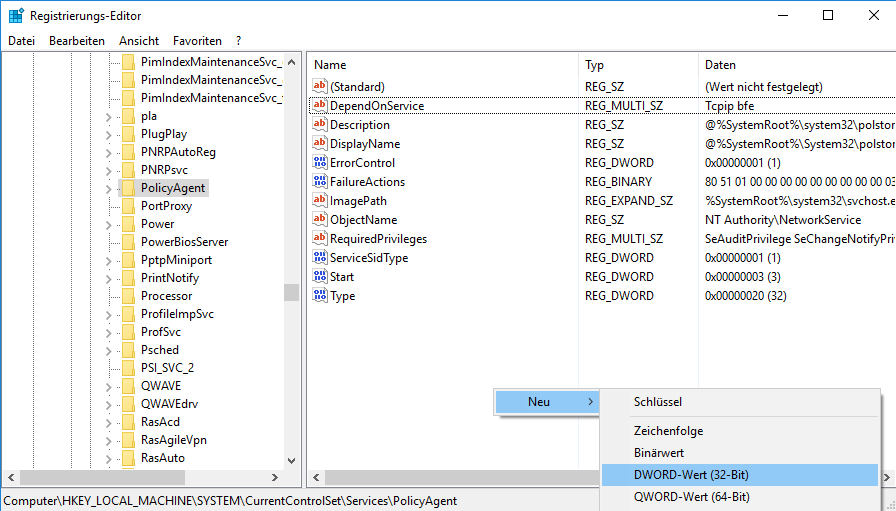Expand the PlugPlay key
This screenshot has width=896, height=511.
tap(109, 135)
